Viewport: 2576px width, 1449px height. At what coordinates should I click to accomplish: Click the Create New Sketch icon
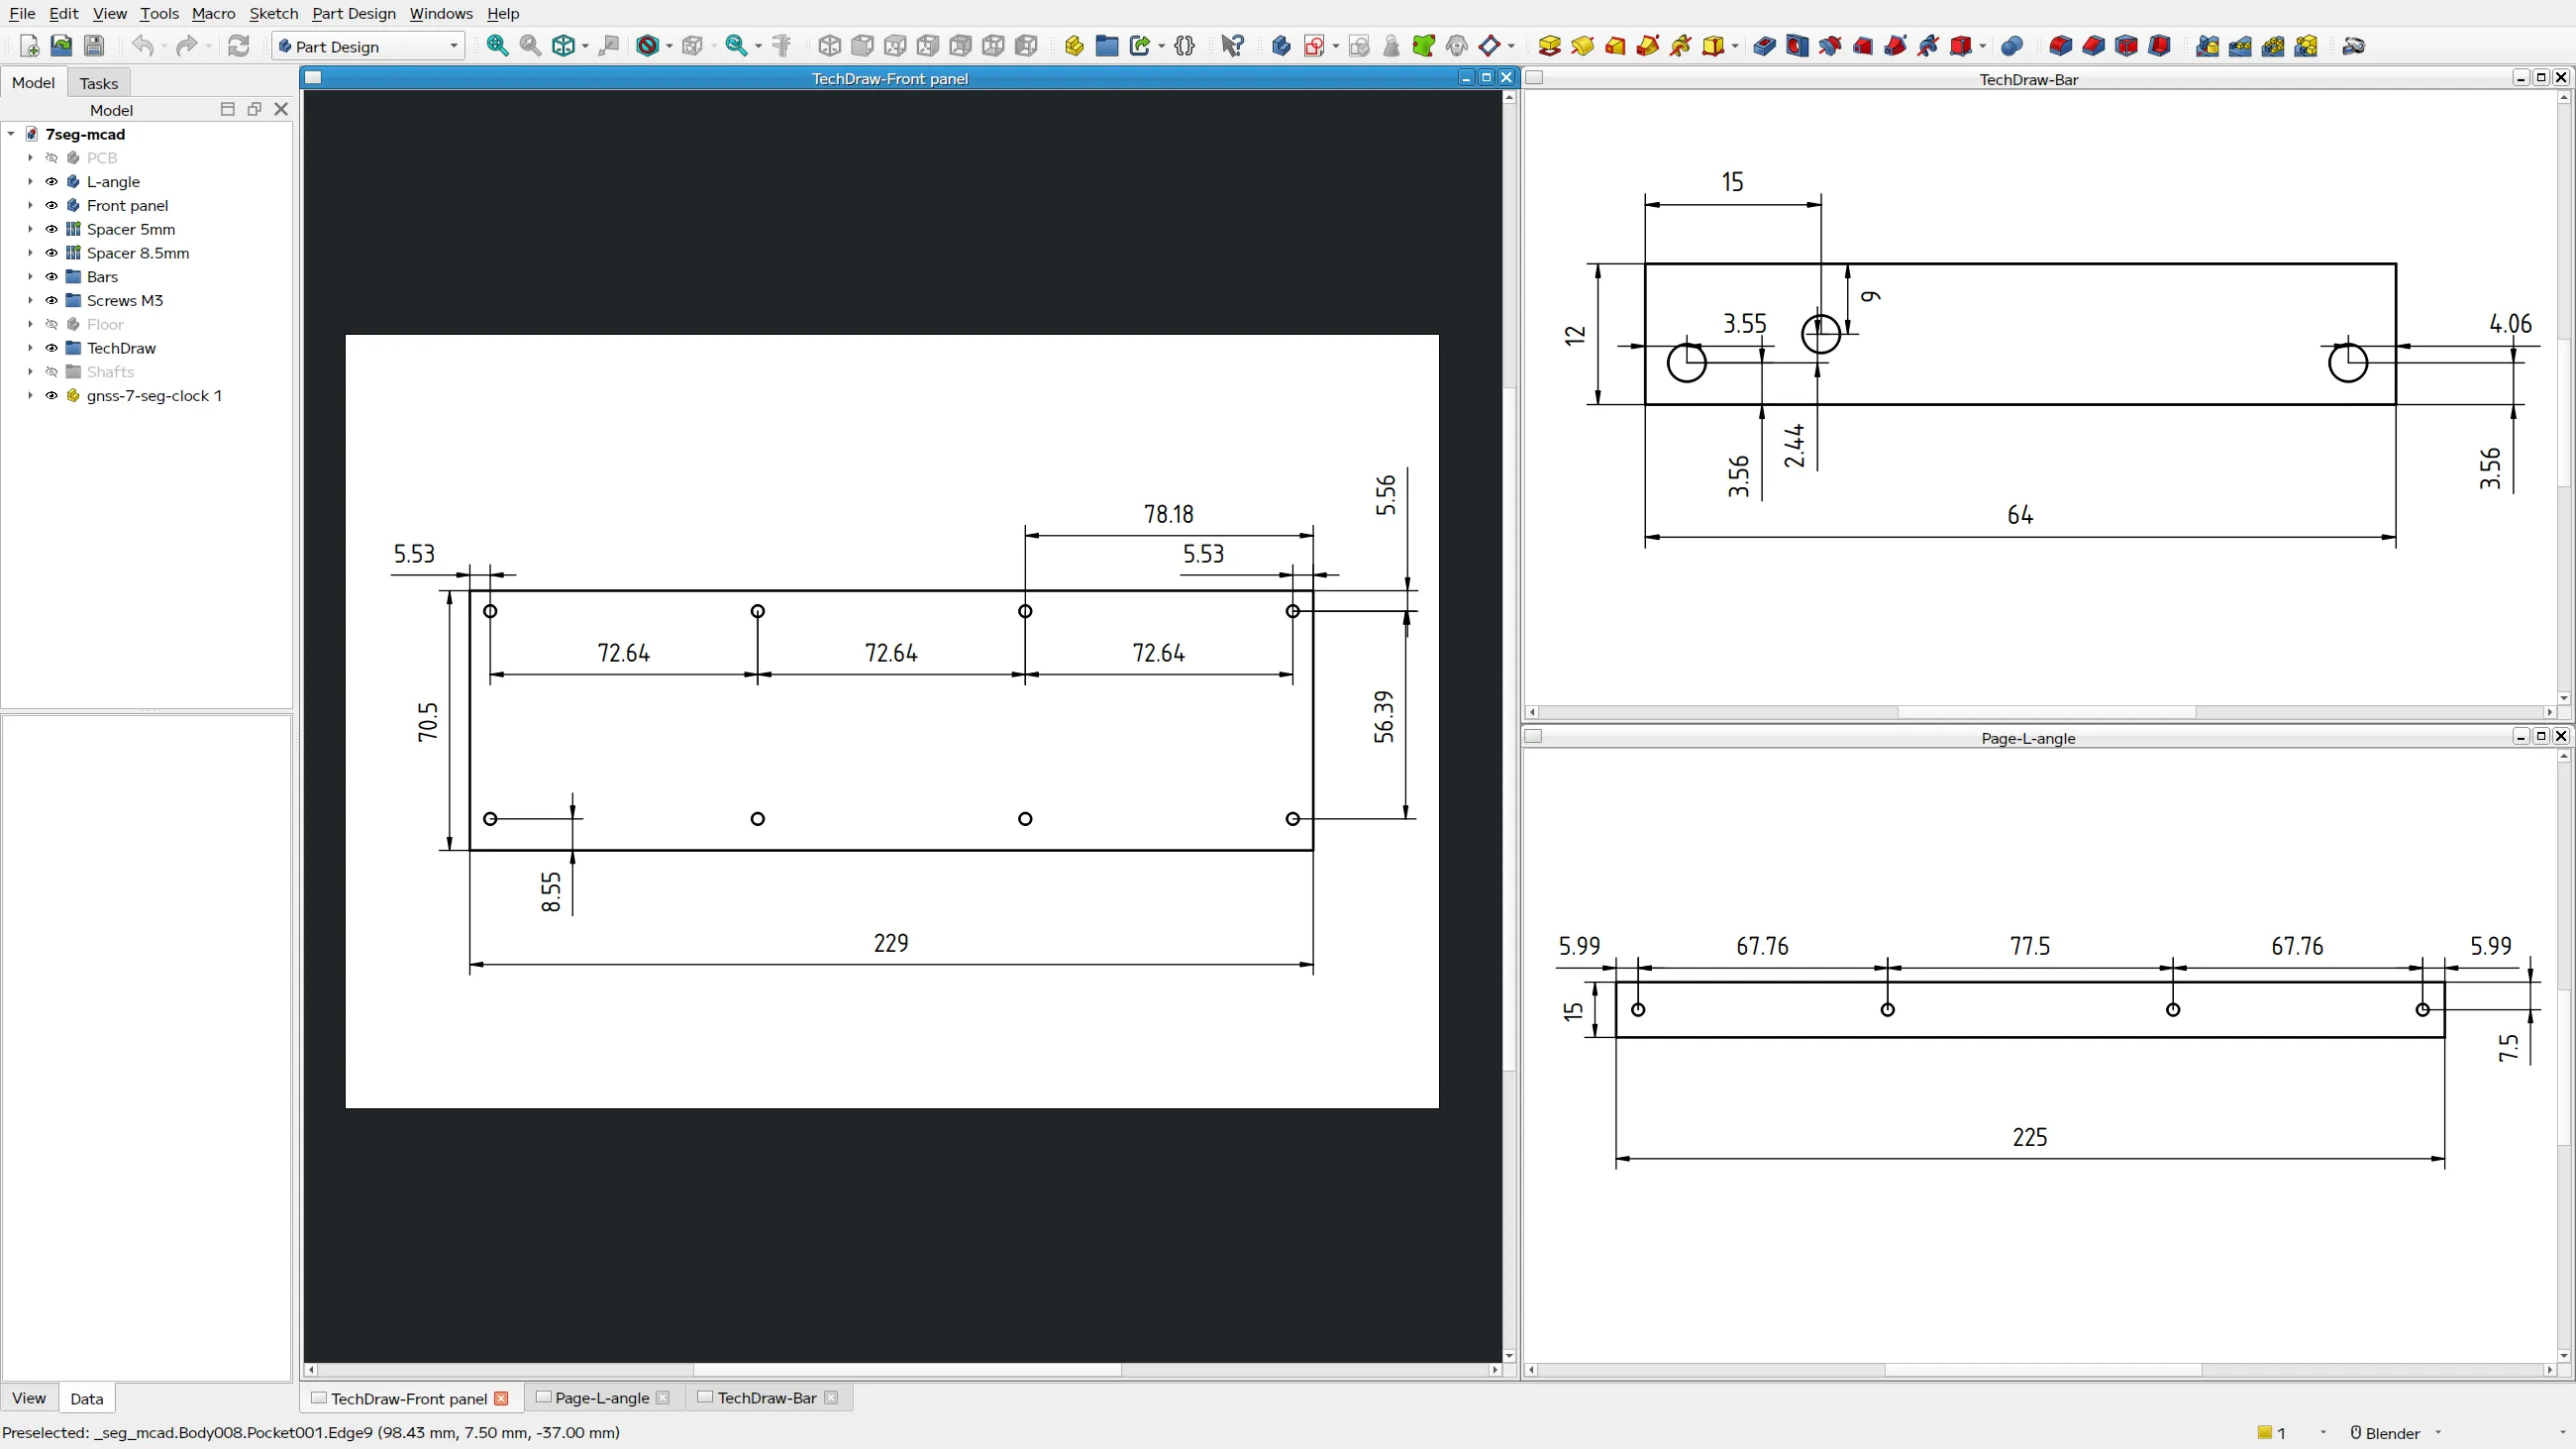click(1314, 46)
